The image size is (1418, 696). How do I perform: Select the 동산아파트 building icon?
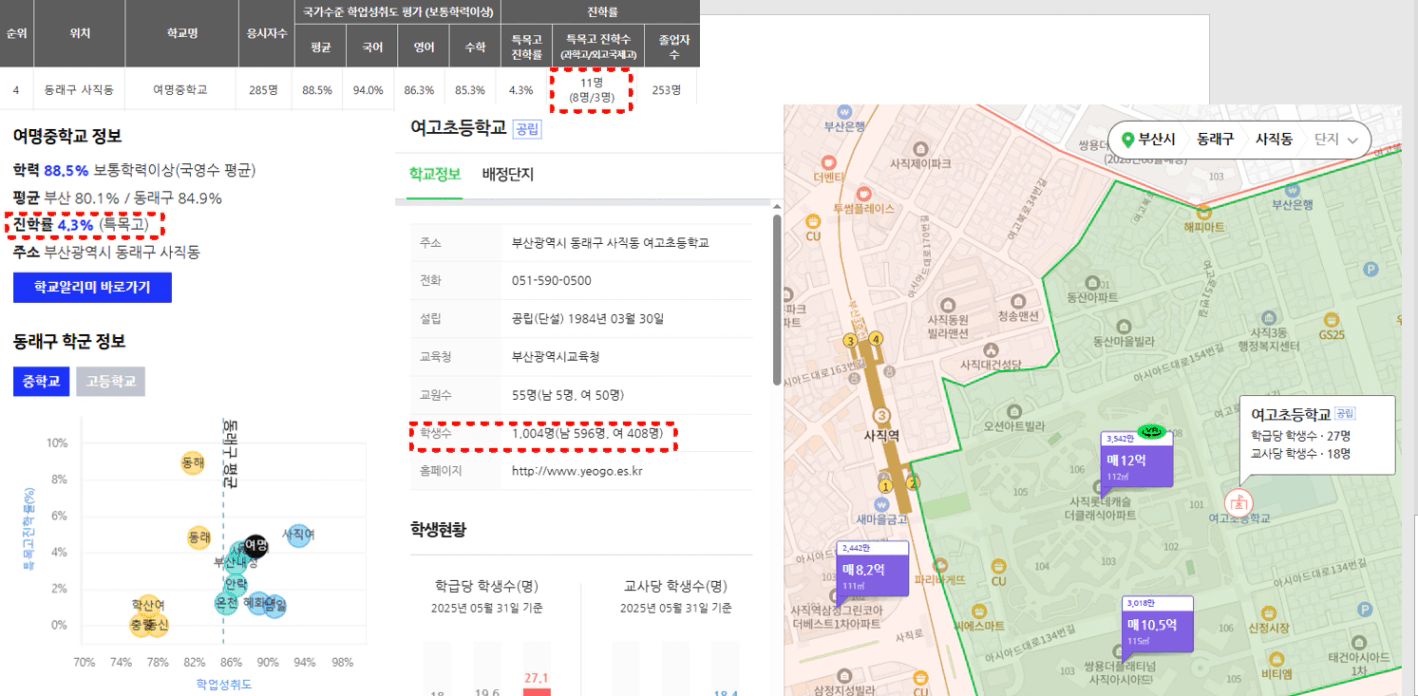coord(1092,283)
